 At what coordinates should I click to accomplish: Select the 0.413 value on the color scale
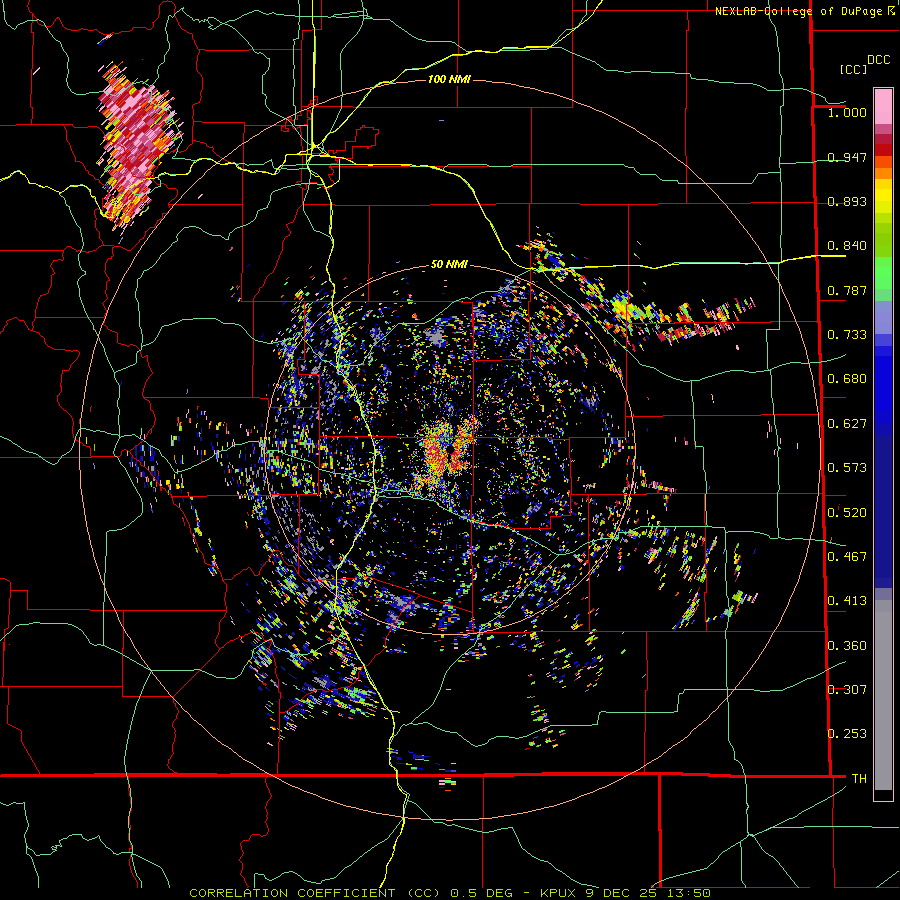point(847,600)
